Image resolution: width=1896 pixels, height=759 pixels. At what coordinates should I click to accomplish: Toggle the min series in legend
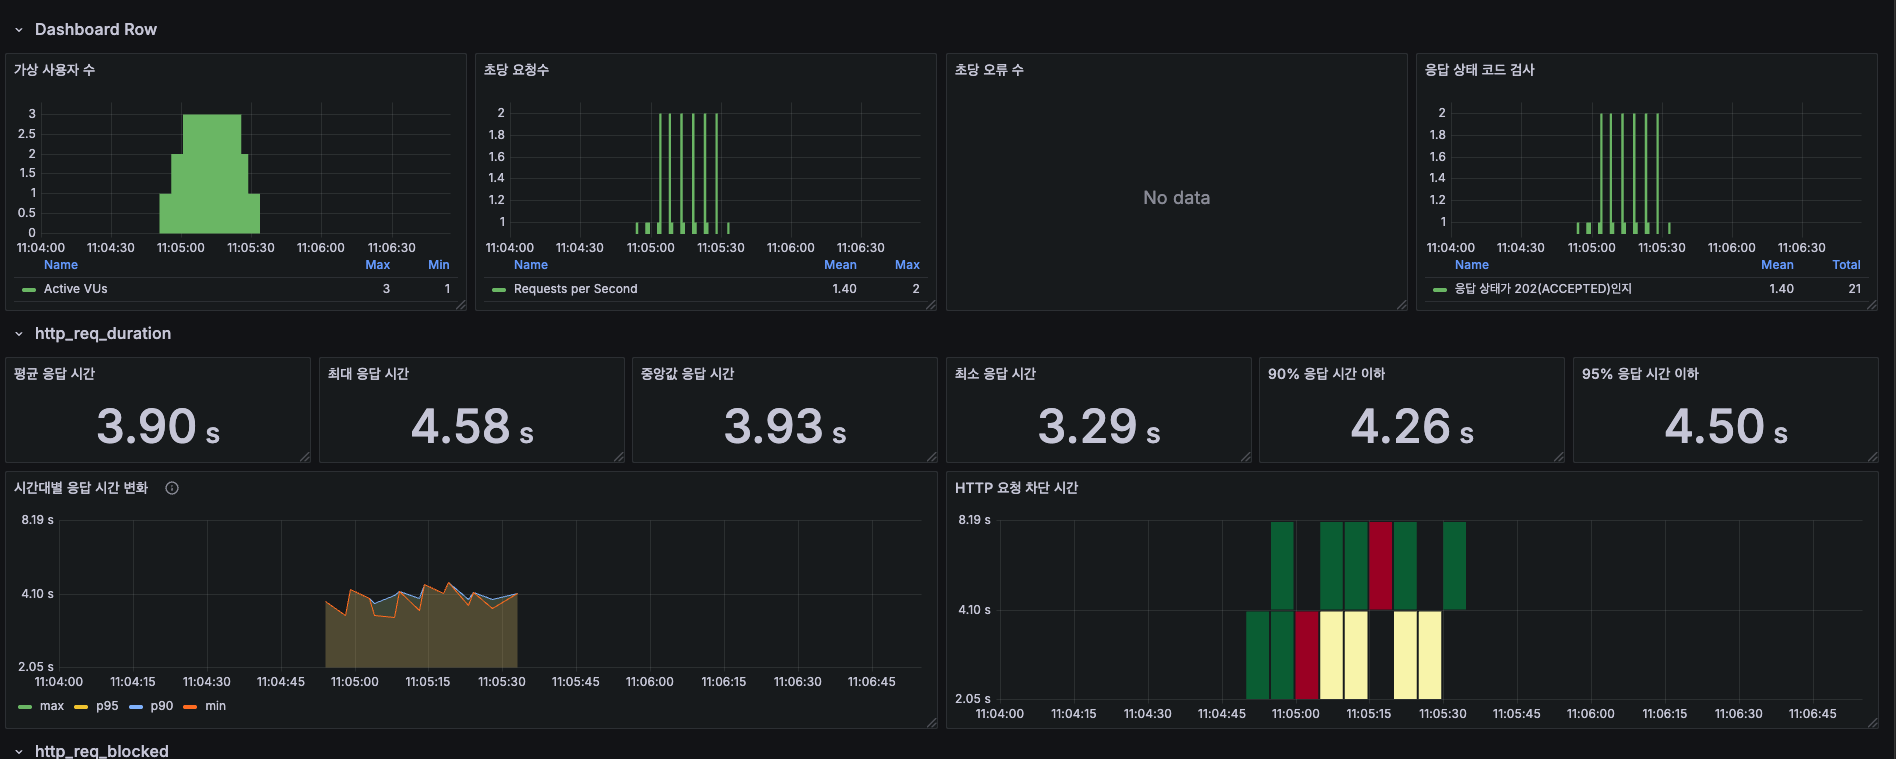click(216, 706)
